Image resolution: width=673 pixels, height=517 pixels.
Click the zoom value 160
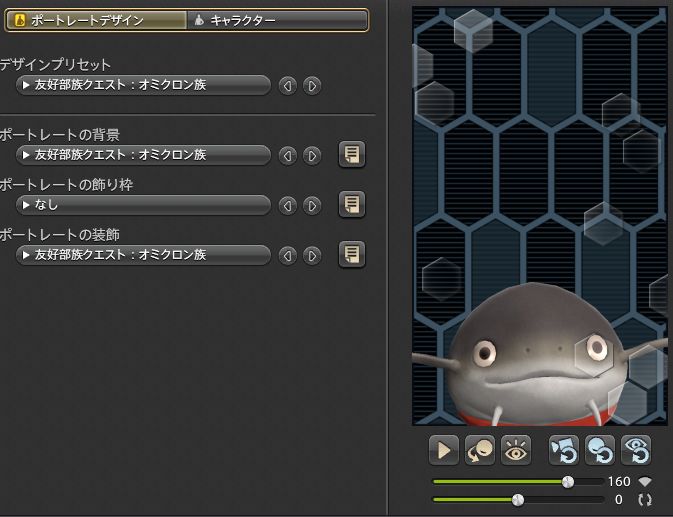pyautogui.click(x=619, y=482)
